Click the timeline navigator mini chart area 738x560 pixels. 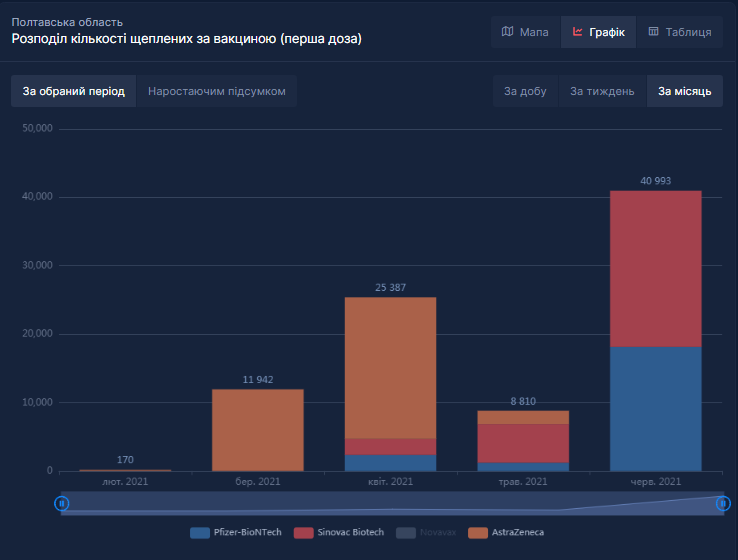point(390,504)
